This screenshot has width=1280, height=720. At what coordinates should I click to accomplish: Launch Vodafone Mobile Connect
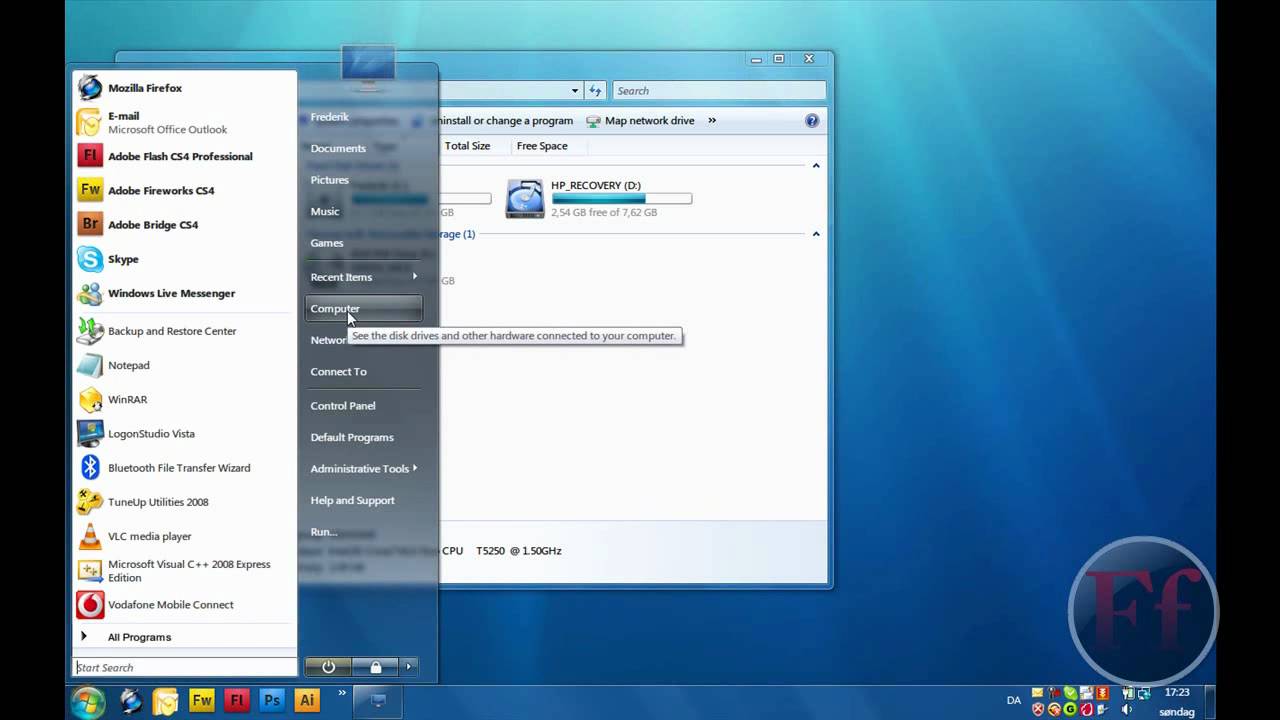click(185, 604)
